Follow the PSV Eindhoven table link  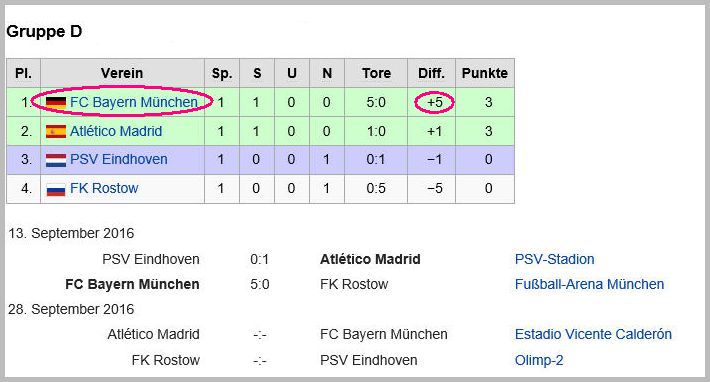point(119,159)
